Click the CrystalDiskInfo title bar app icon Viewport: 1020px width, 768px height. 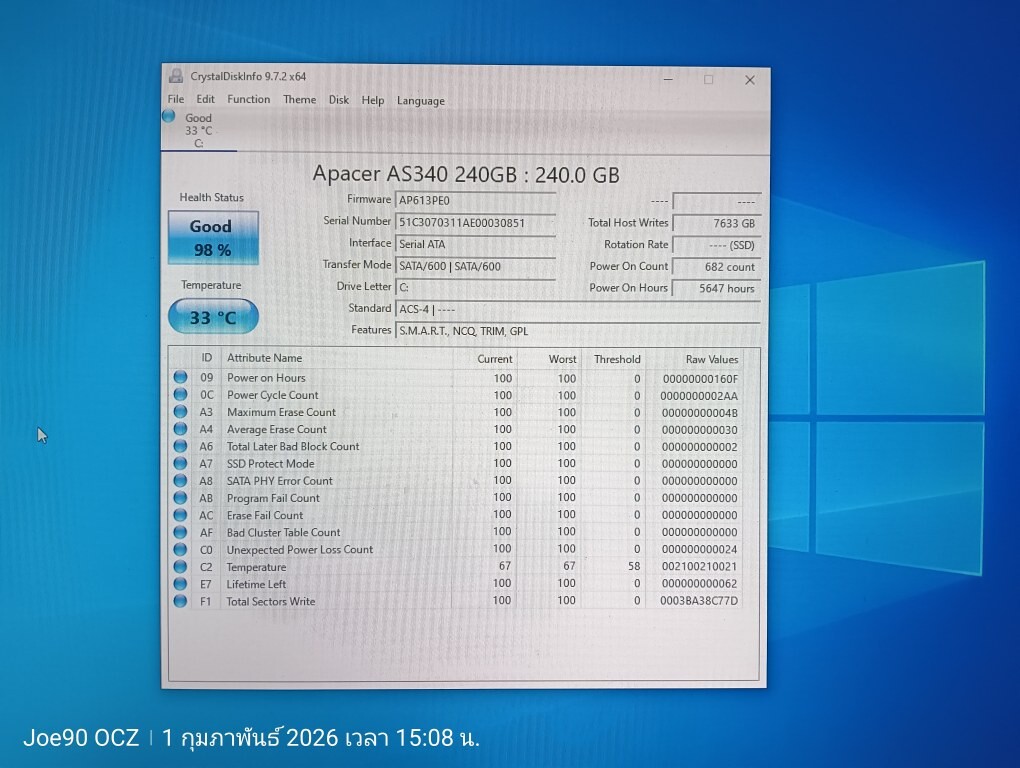tap(176, 77)
